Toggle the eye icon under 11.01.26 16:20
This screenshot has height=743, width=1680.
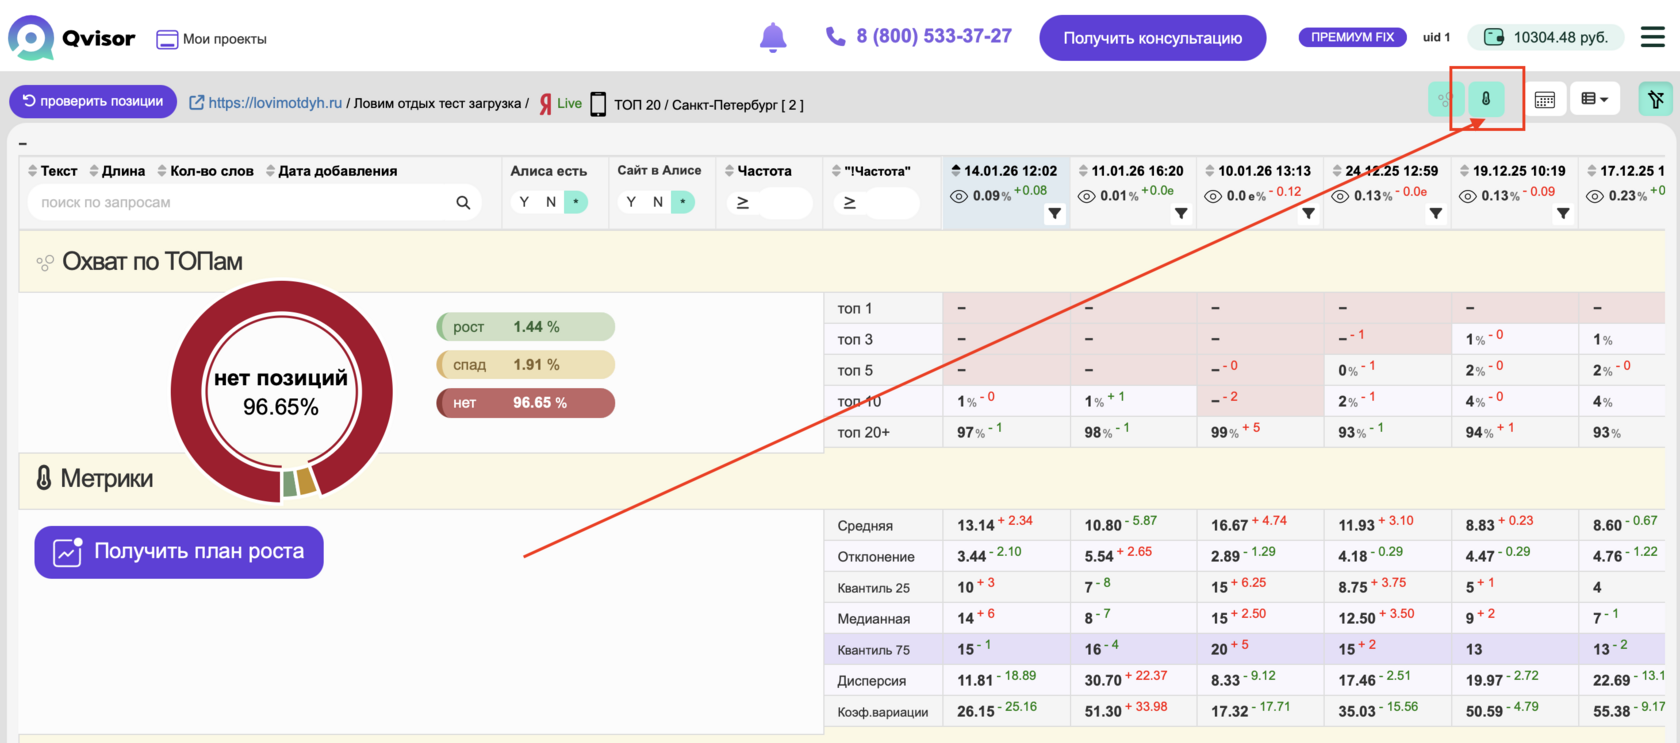coord(1086,196)
